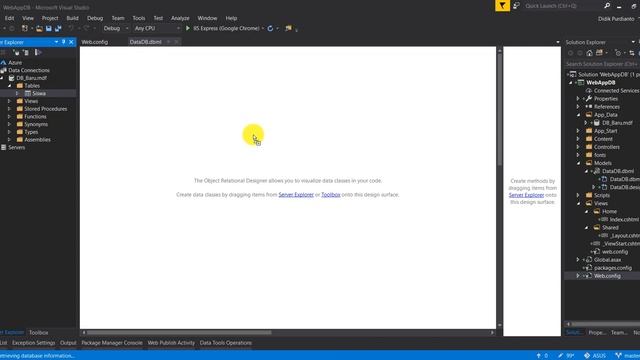This screenshot has width=640, height=360.
Task: Click the yellow notifications filter flag icon
Action: coord(502,6)
